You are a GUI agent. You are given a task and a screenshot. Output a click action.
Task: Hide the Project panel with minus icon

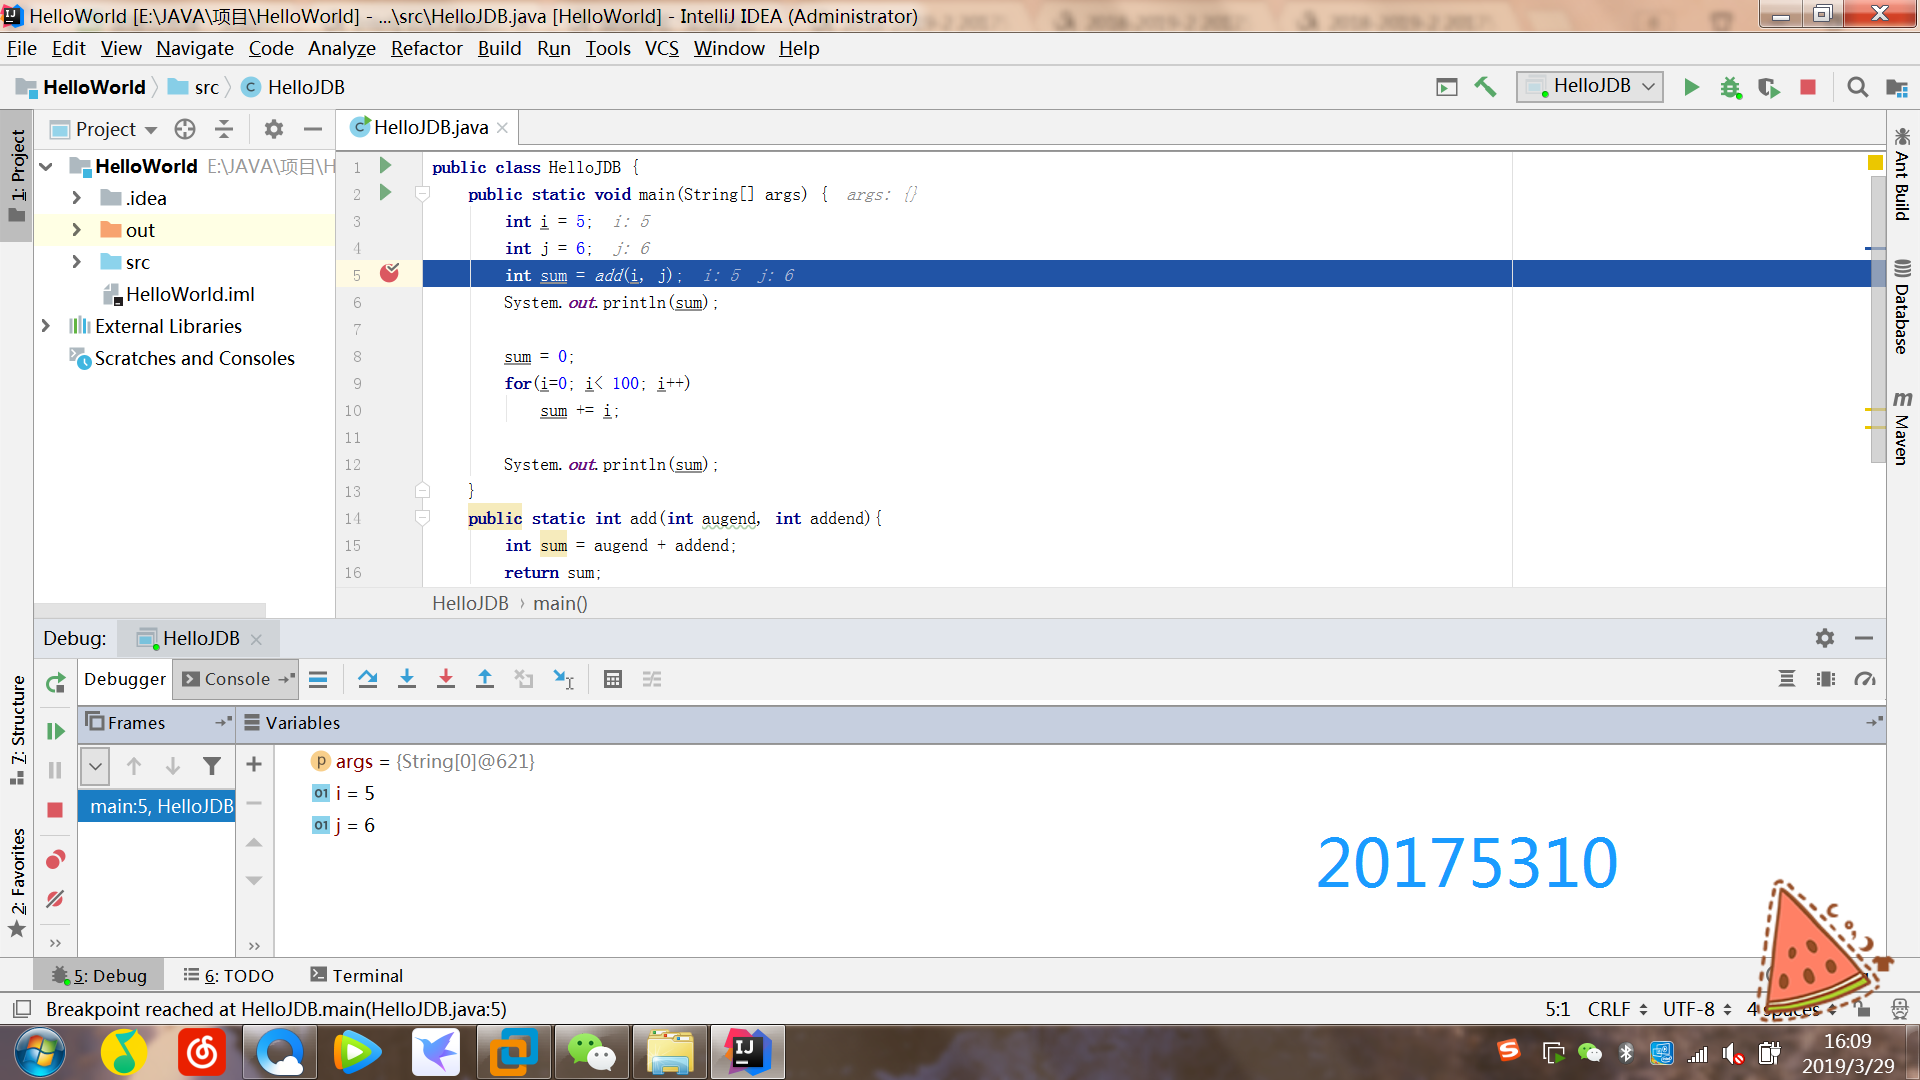click(x=313, y=129)
